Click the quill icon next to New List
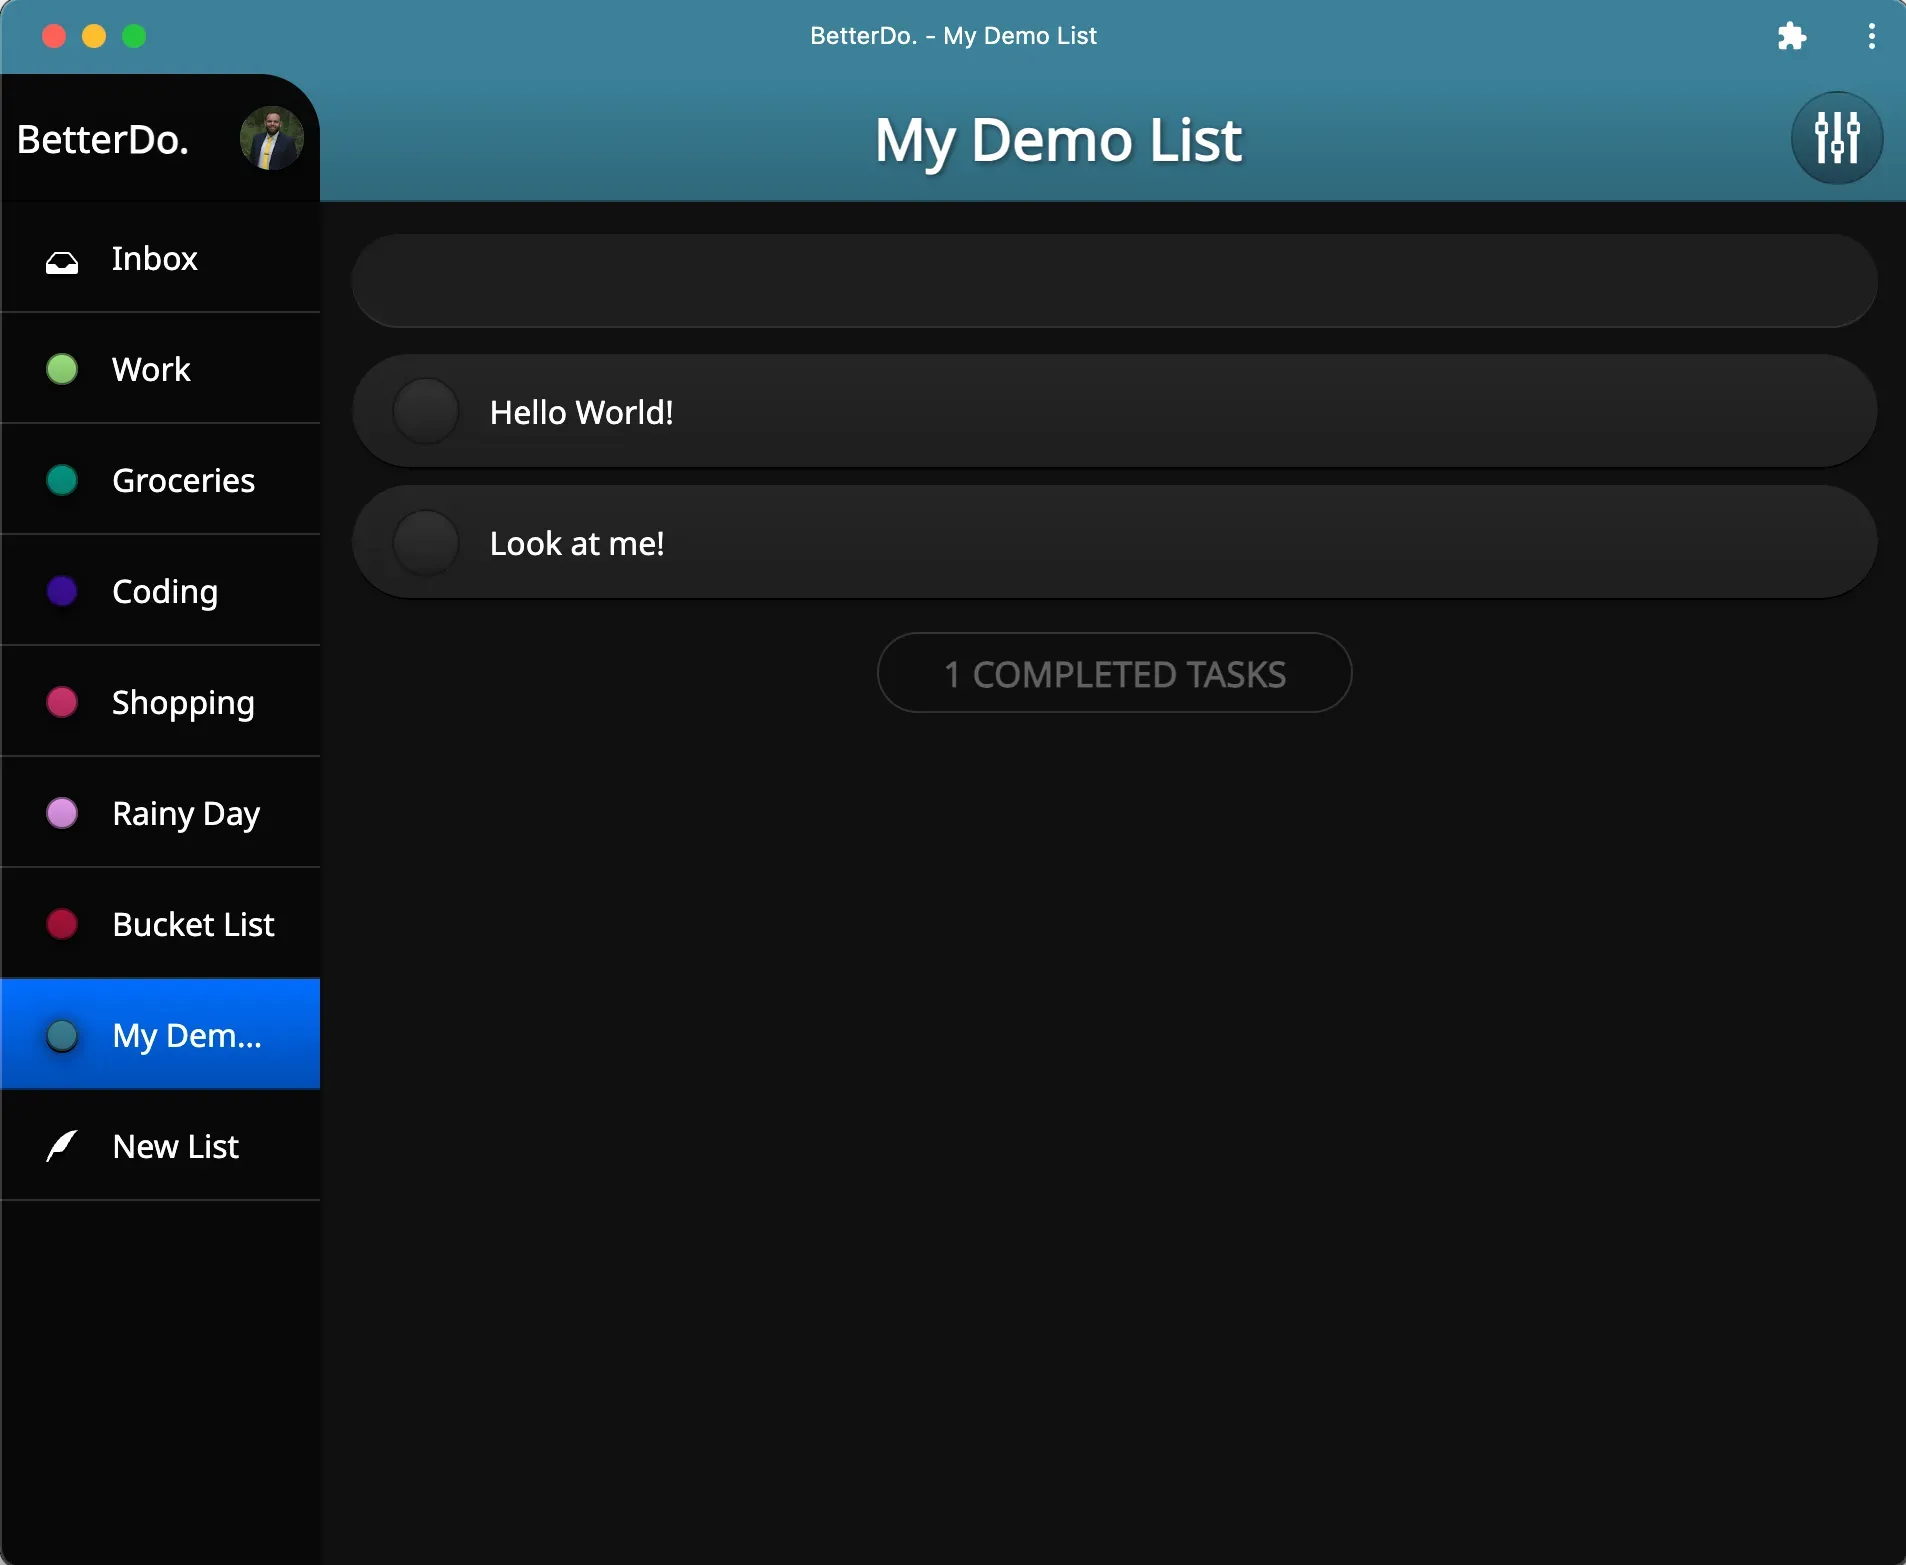The height and width of the screenshot is (1565, 1906). pyautogui.click(x=60, y=1145)
